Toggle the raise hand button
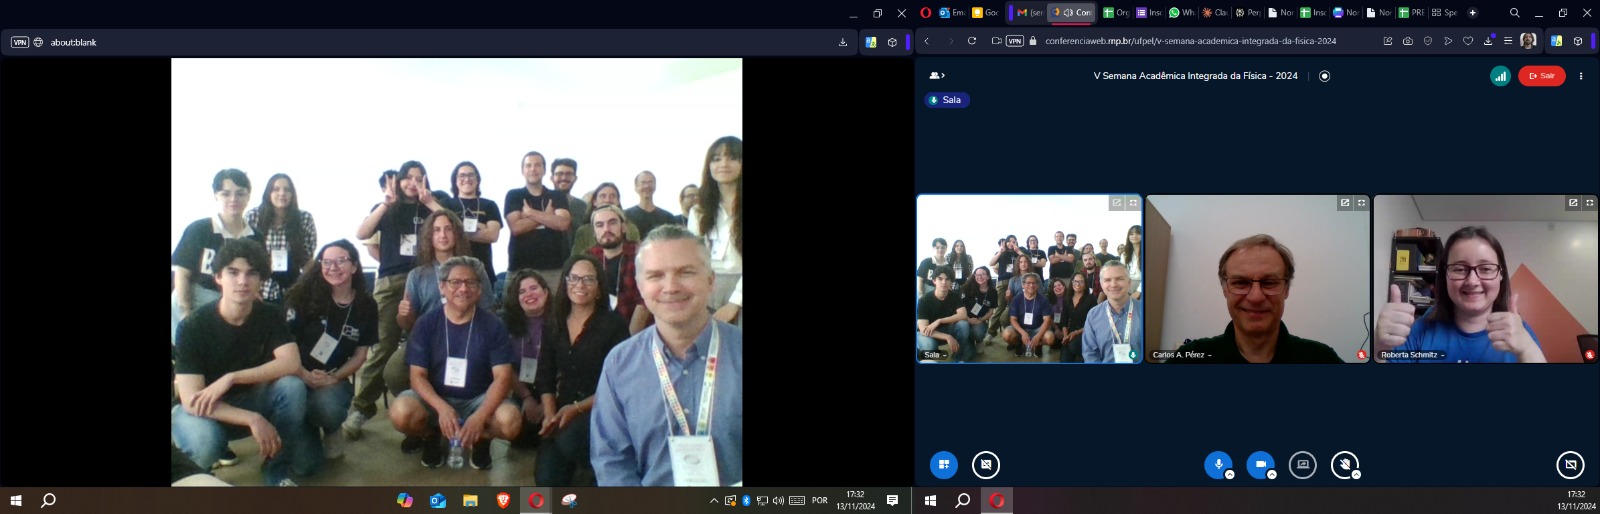Screen dimensions: 1600x514 [x=1344, y=465]
